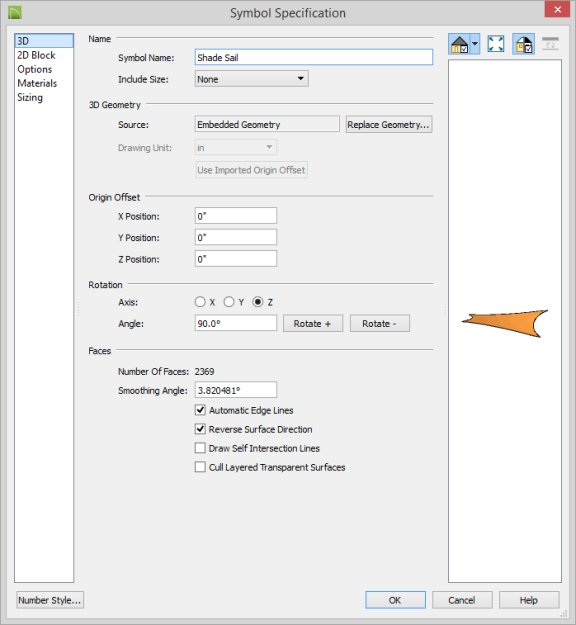Screen dimensions: 576x625
Task: Click the Replace Geometry button
Action: (389, 124)
